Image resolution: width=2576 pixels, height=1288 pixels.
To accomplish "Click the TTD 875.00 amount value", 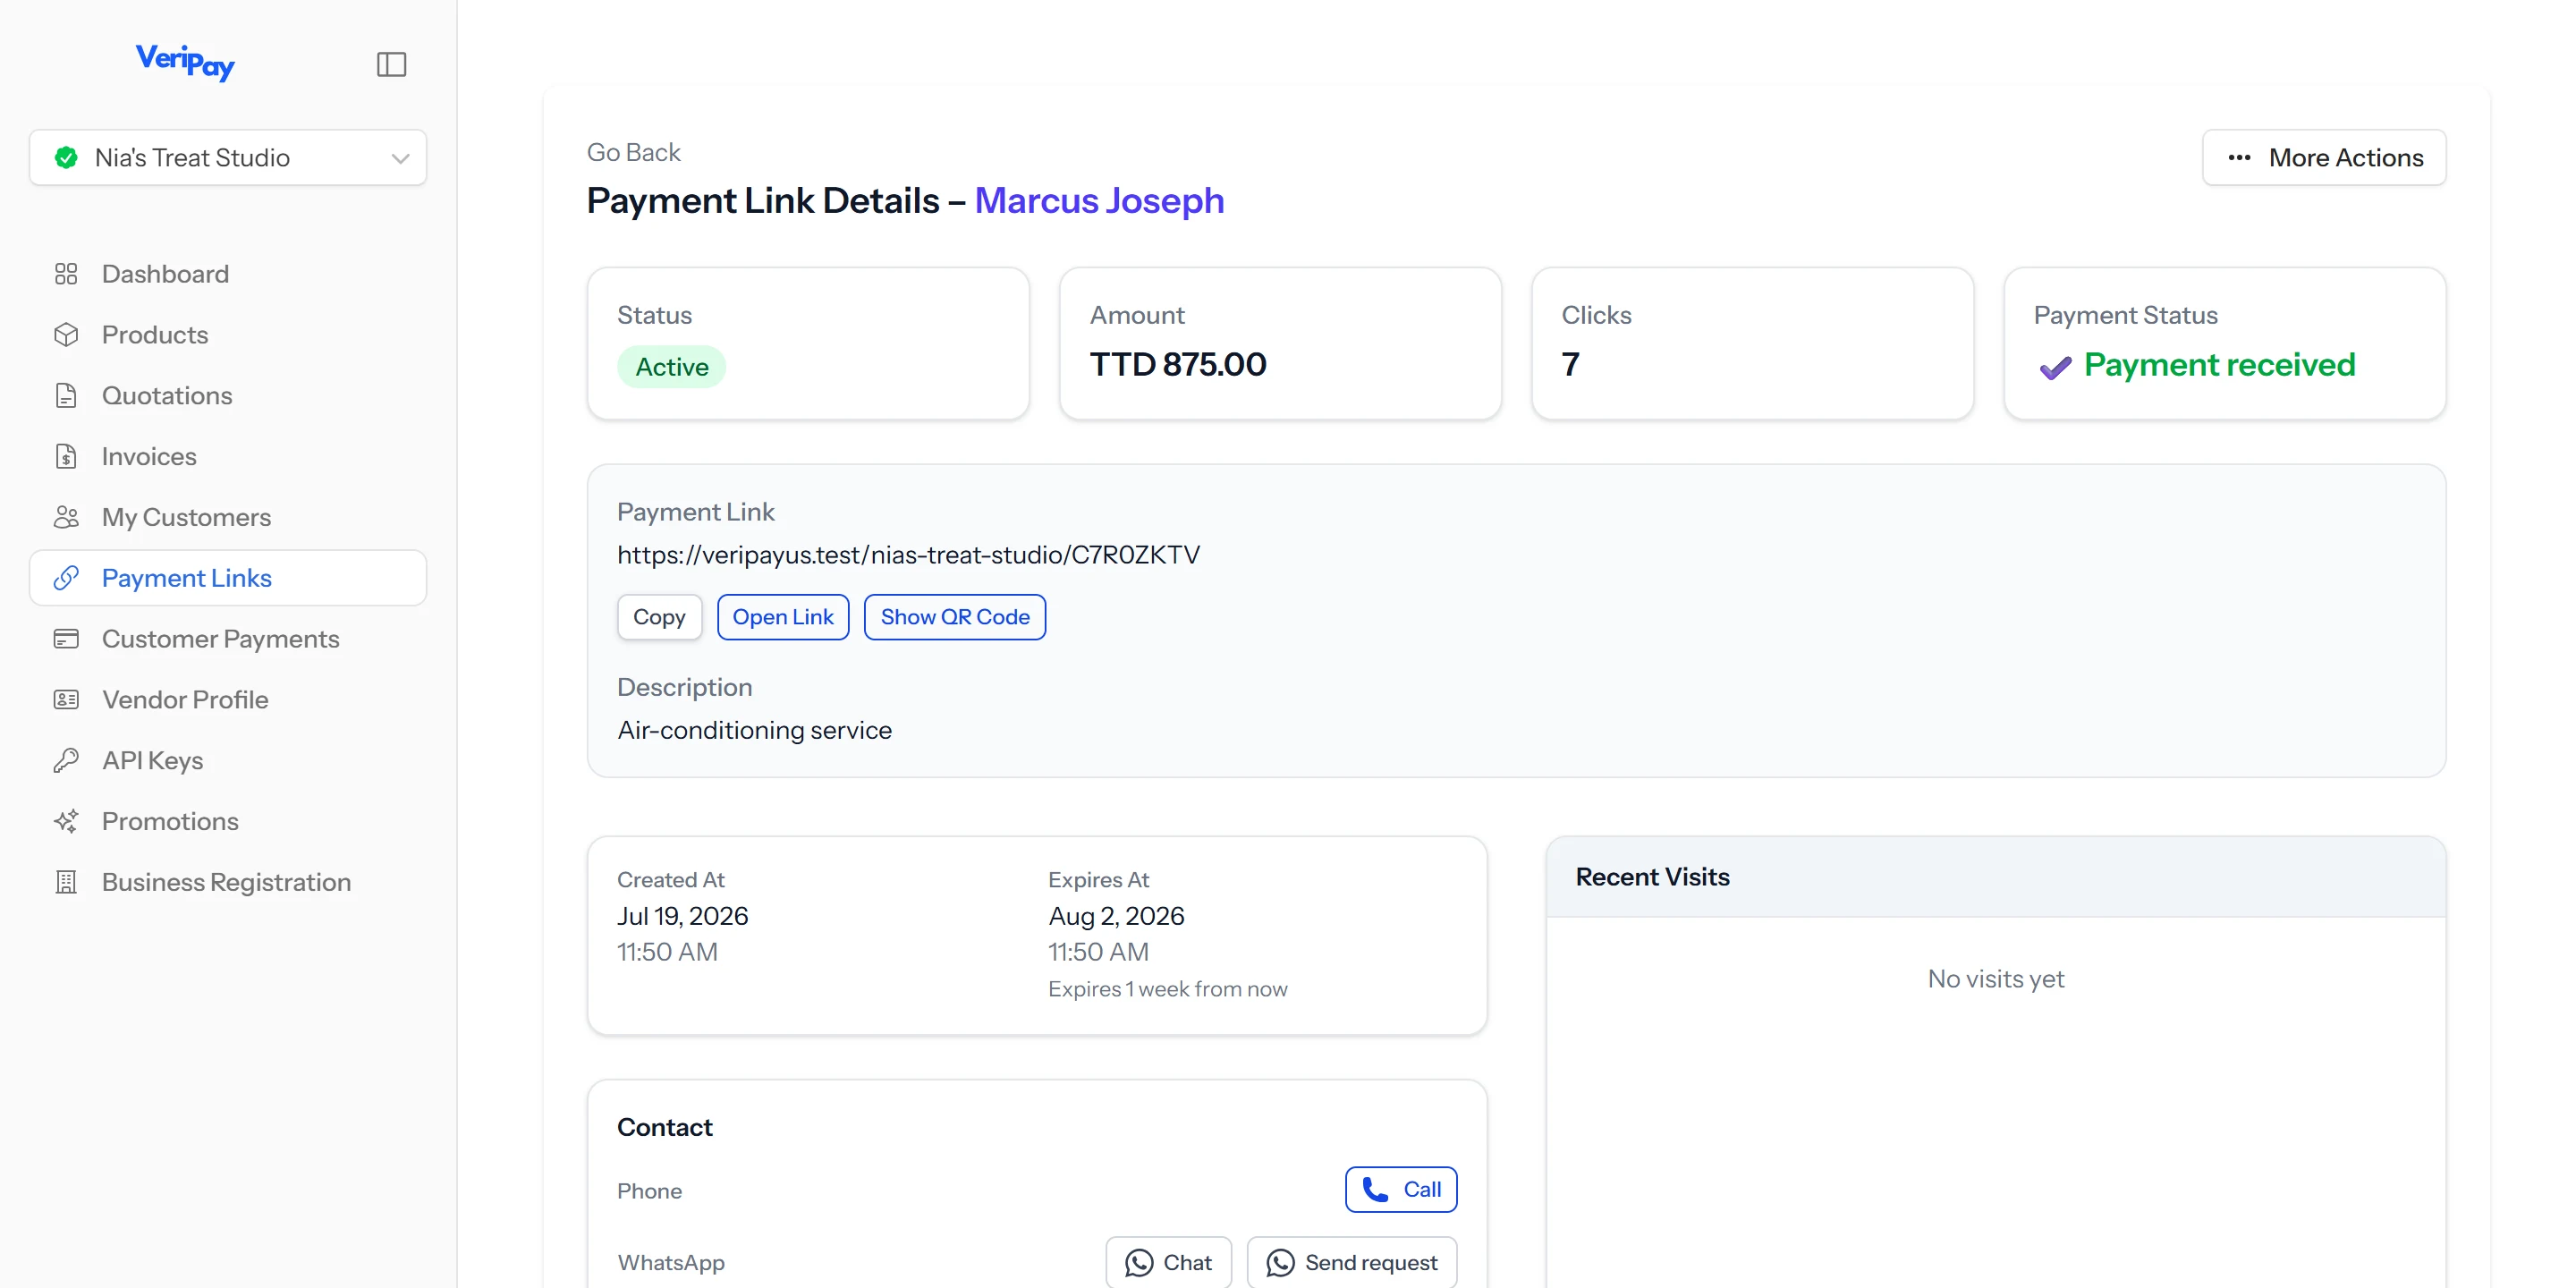I will pos(1178,364).
